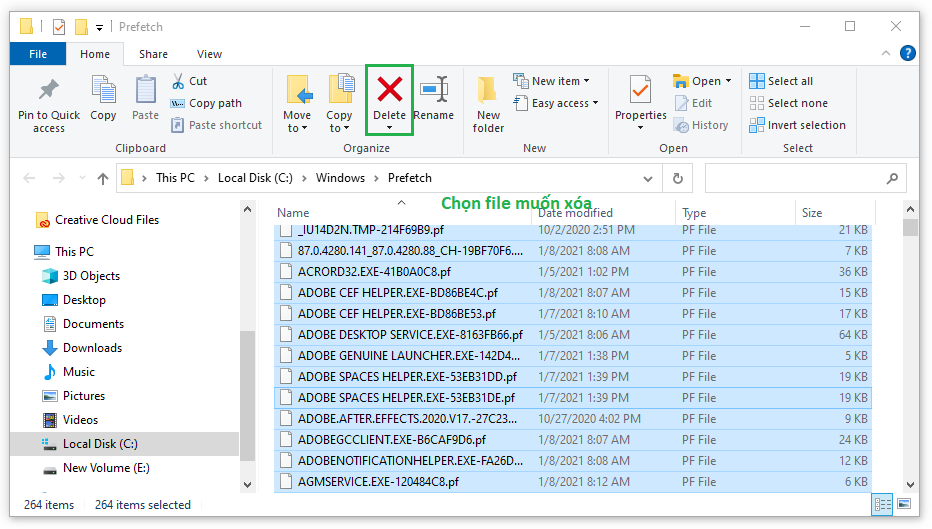The width and height of the screenshot is (932, 529).
Task: Click the Rename icon in Organize group
Action: pyautogui.click(x=433, y=90)
